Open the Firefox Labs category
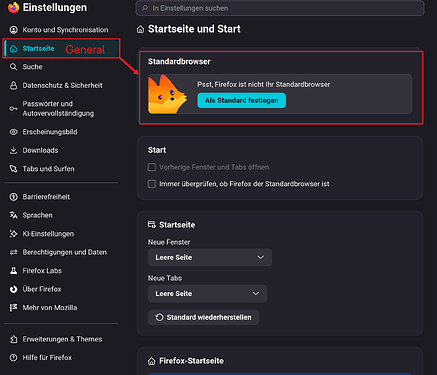437x375 pixels. click(x=61, y=271)
